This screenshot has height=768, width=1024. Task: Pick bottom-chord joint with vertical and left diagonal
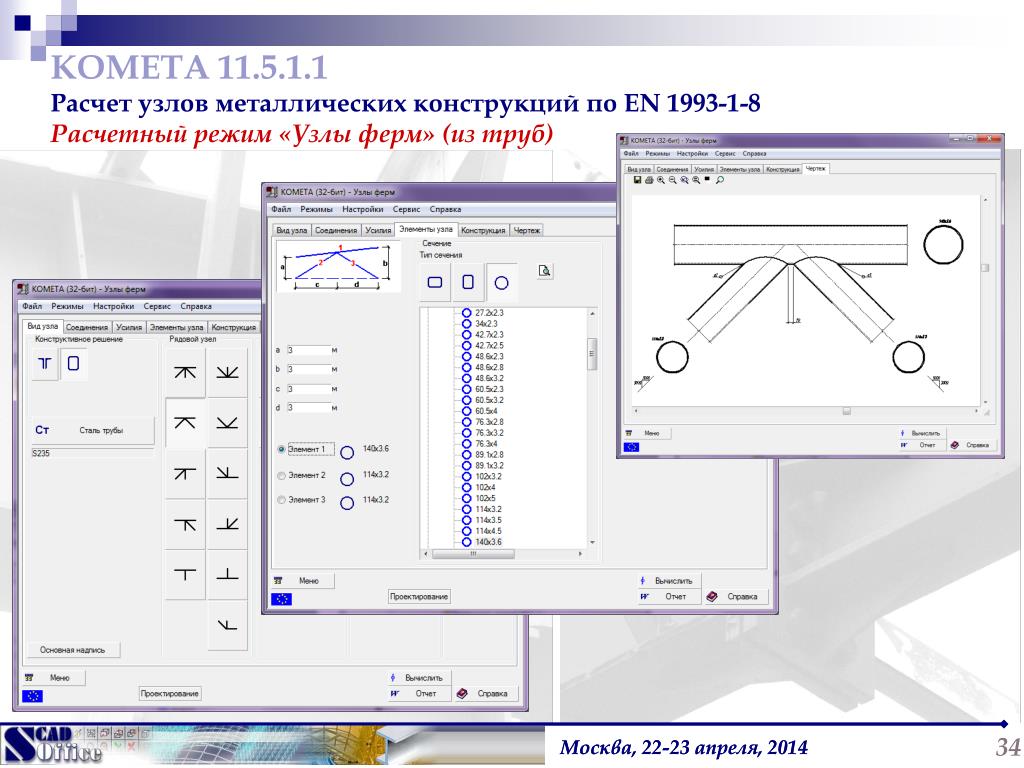pos(227,473)
